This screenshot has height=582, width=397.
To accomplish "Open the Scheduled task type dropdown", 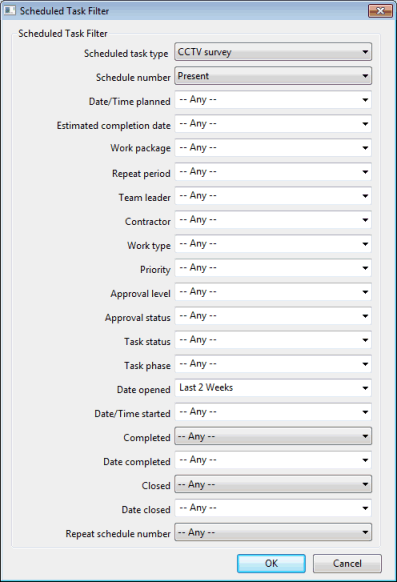I will coord(273,52).
